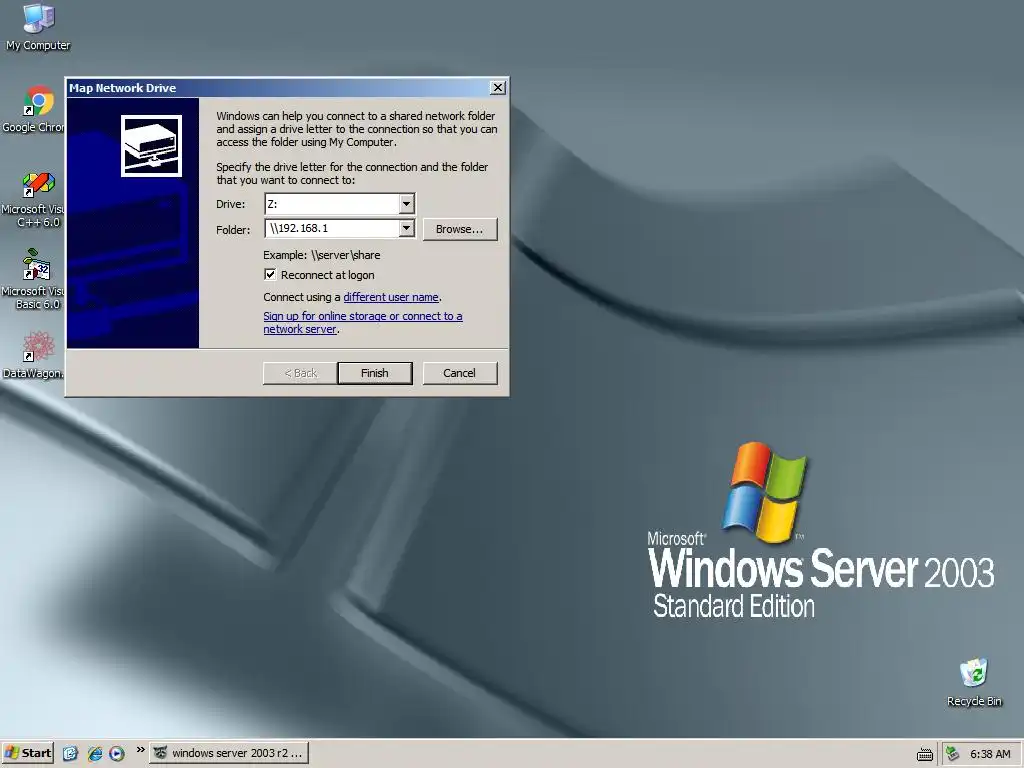The width and height of the screenshot is (1024, 768).
Task: Click the Browse... button
Action: 460,229
